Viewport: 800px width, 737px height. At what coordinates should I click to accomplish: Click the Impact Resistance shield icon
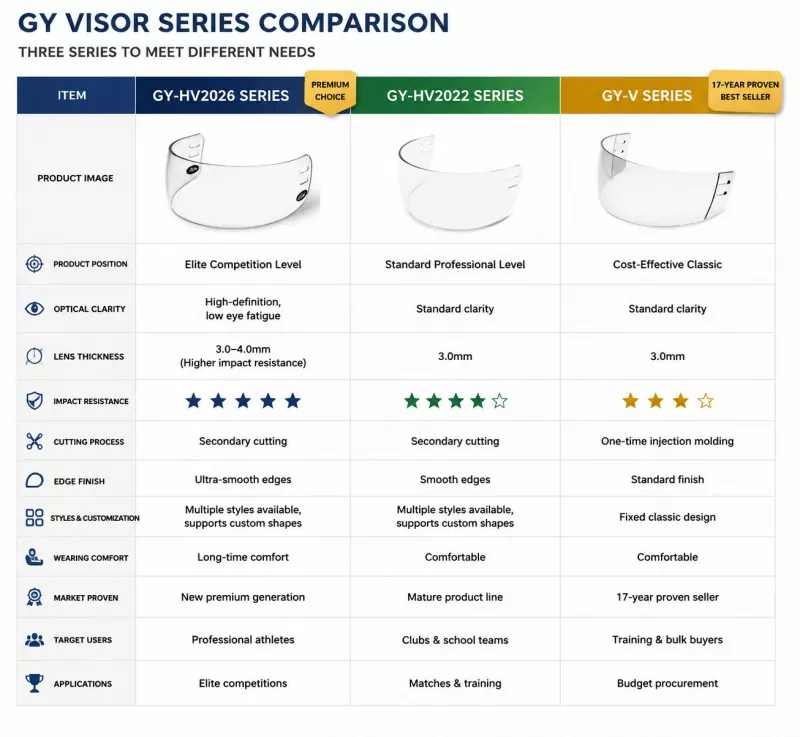(x=34, y=401)
